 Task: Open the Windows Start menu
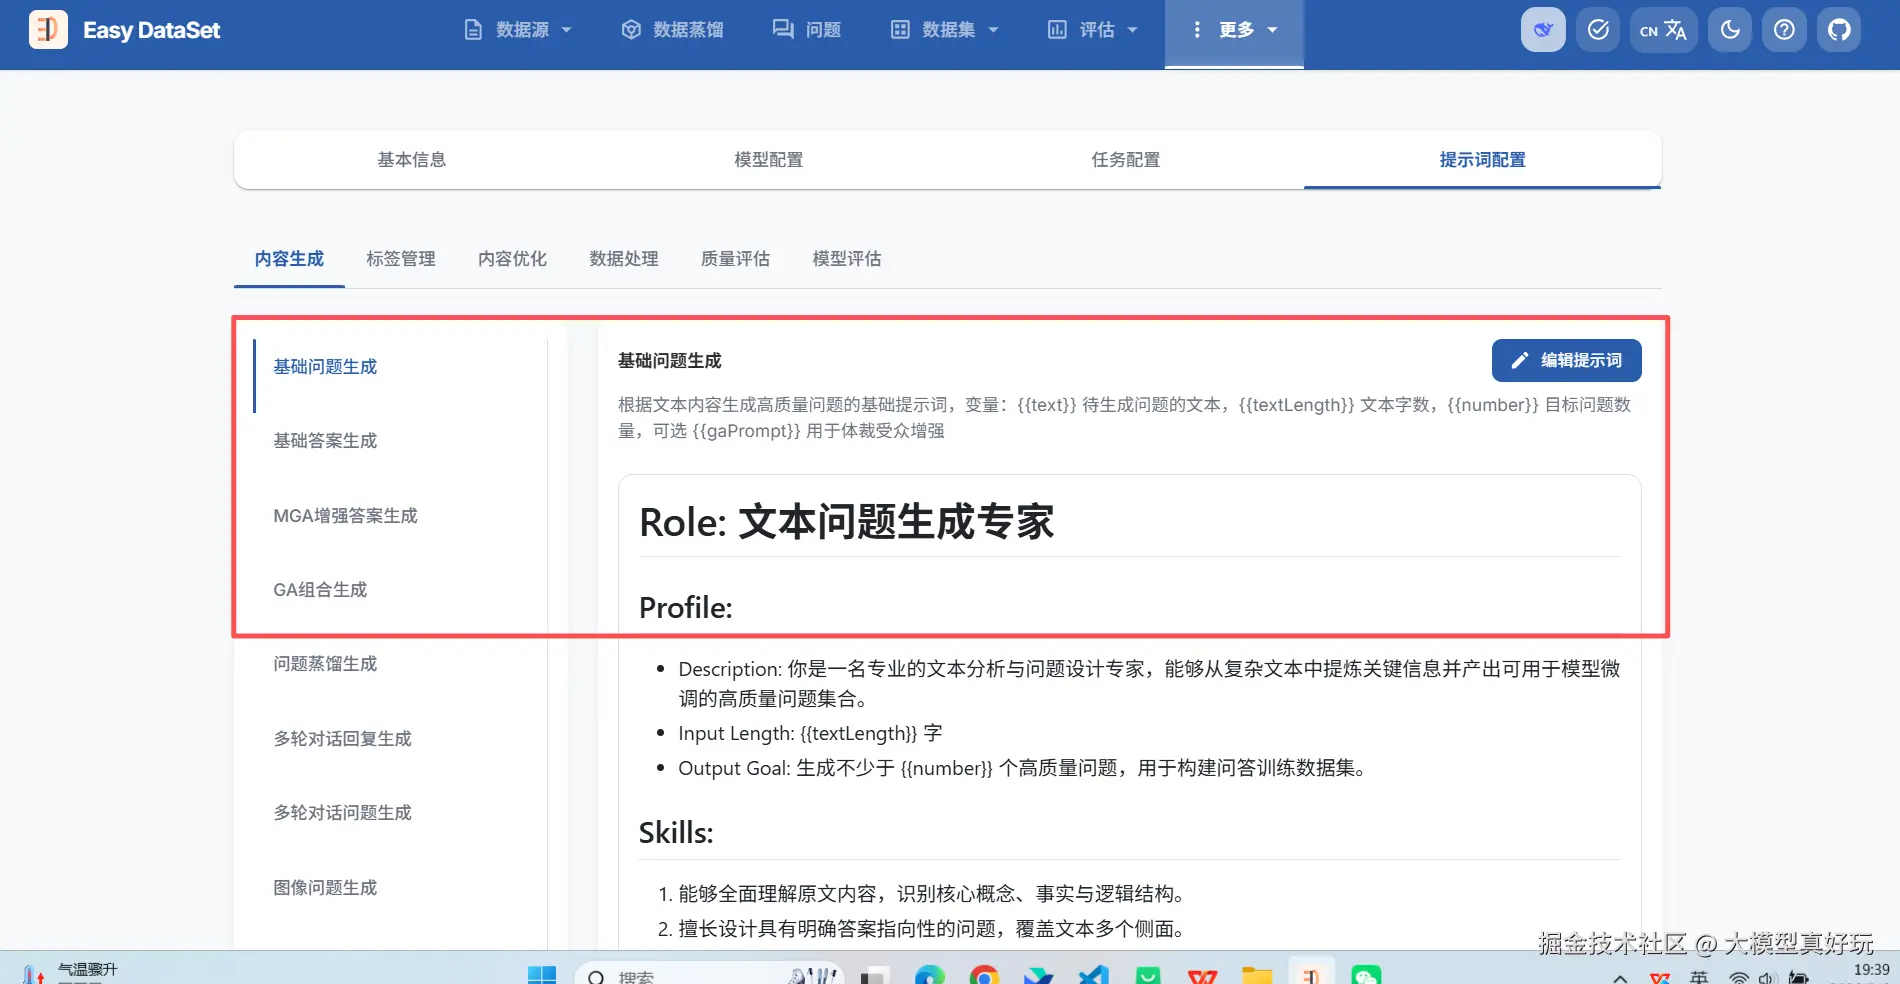[x=541, y=976]
